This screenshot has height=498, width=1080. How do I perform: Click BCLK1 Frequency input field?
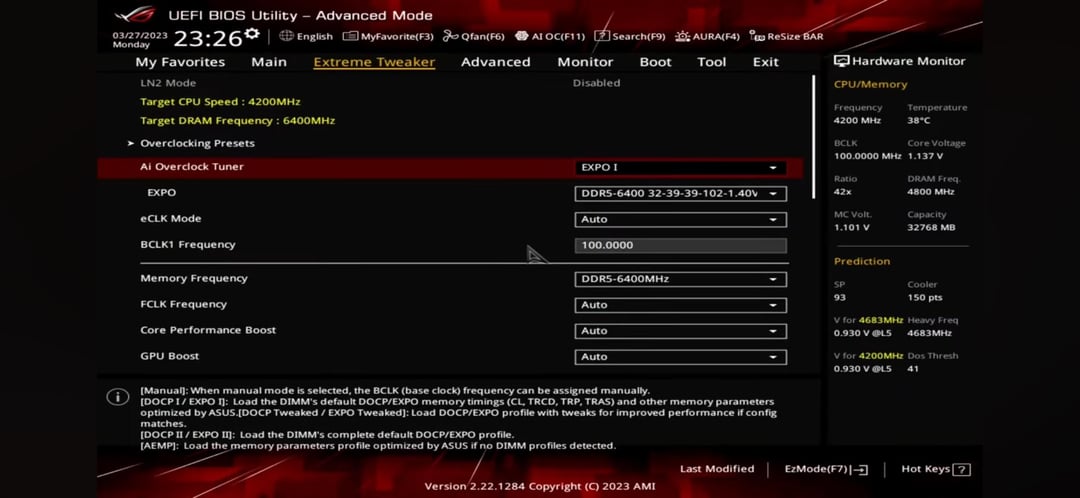coord(680,245)
